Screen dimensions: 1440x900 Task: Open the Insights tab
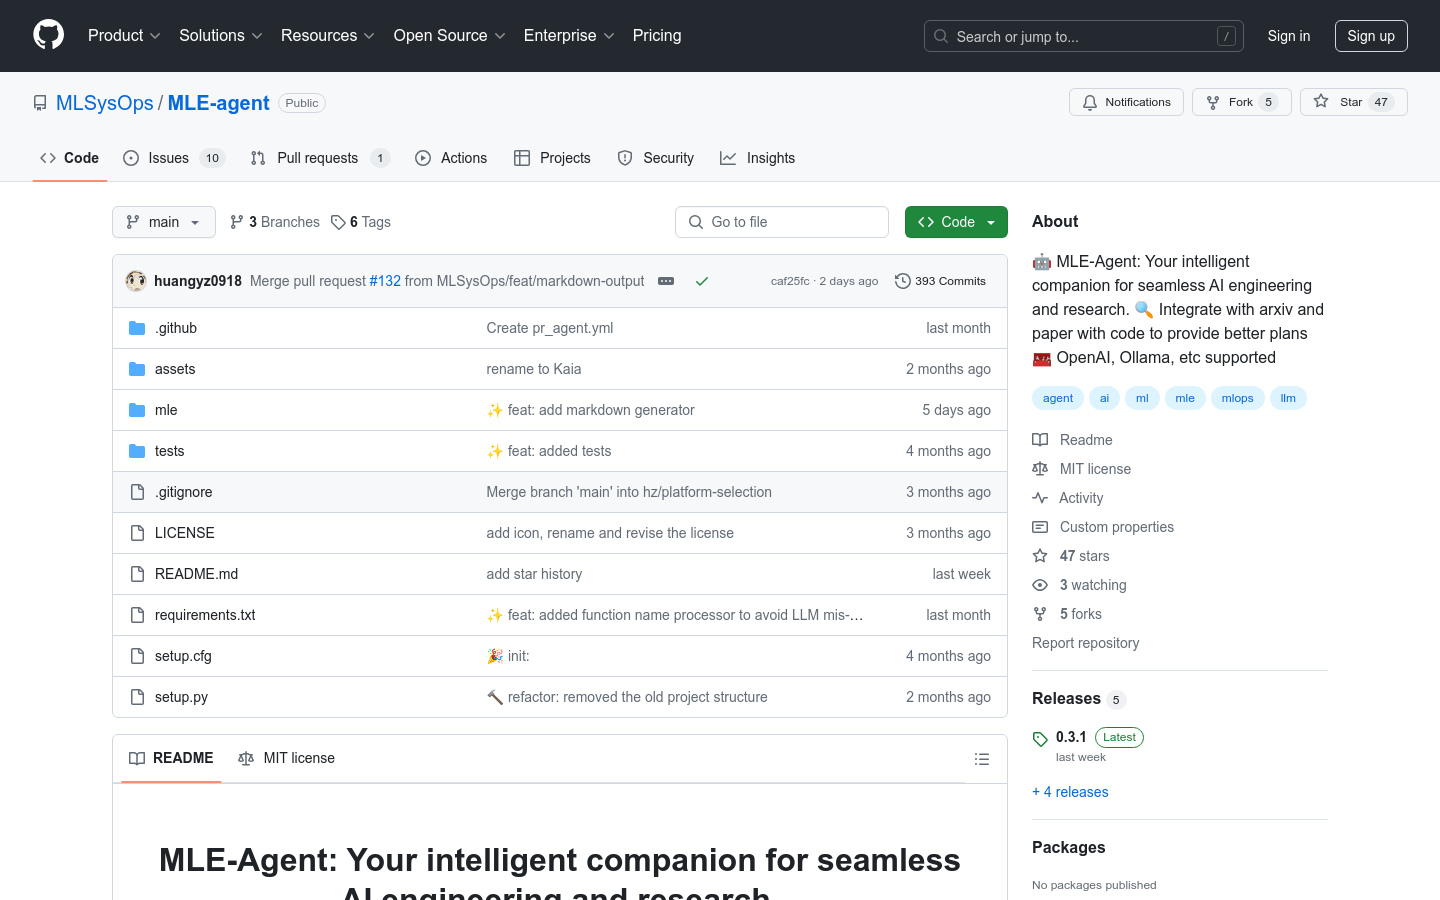[758, 158]
